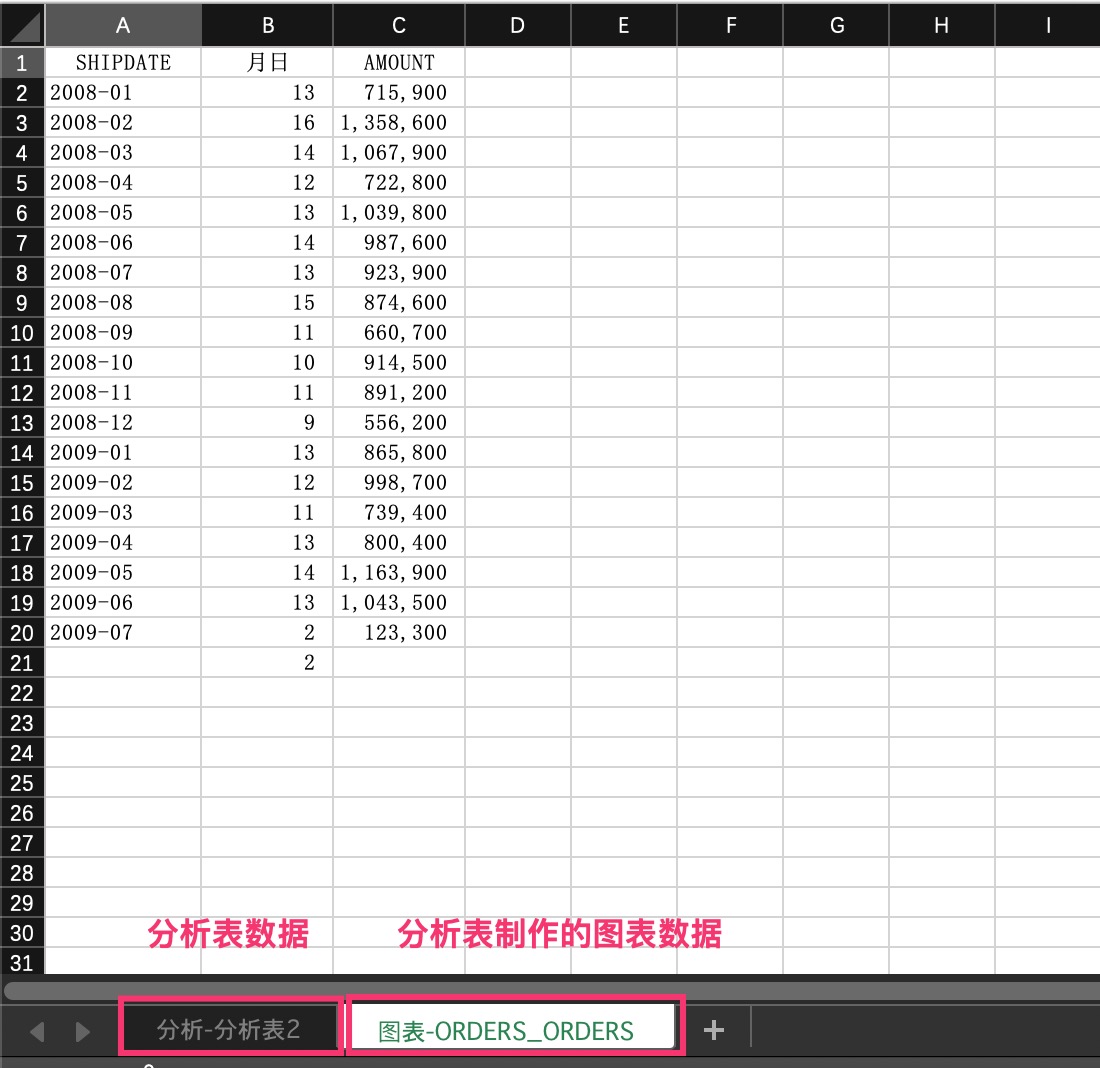Select cell with 2009-03
Viewport: 1100px width, 1068px height.
(x=123, y=512)
